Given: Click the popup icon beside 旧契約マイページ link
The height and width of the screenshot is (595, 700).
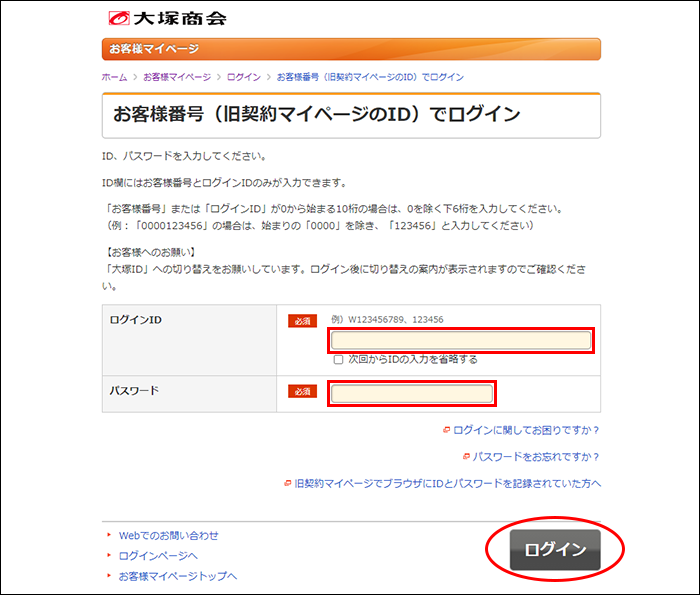Looking at the screenshot, I should point(288,483).
